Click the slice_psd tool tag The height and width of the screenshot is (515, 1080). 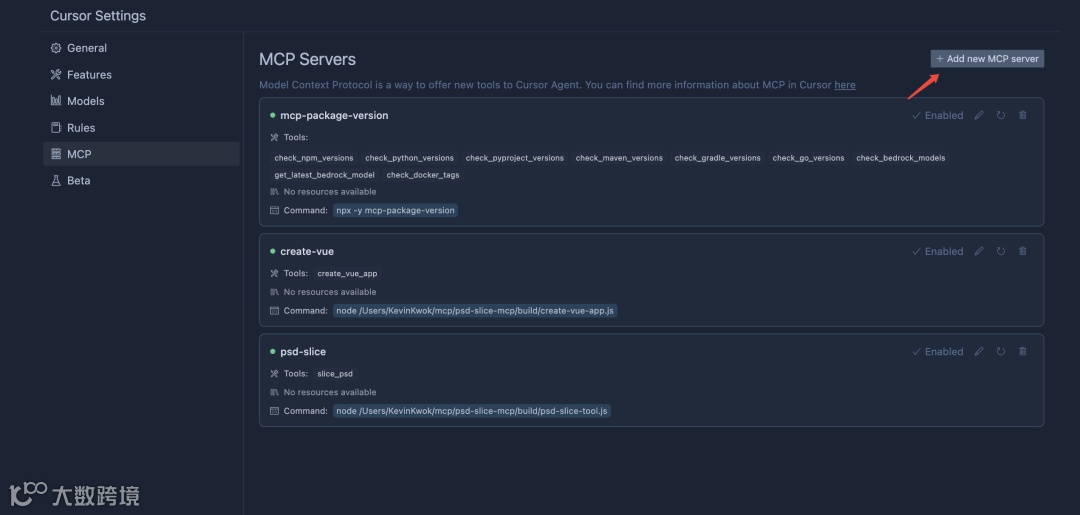(335, 374)
